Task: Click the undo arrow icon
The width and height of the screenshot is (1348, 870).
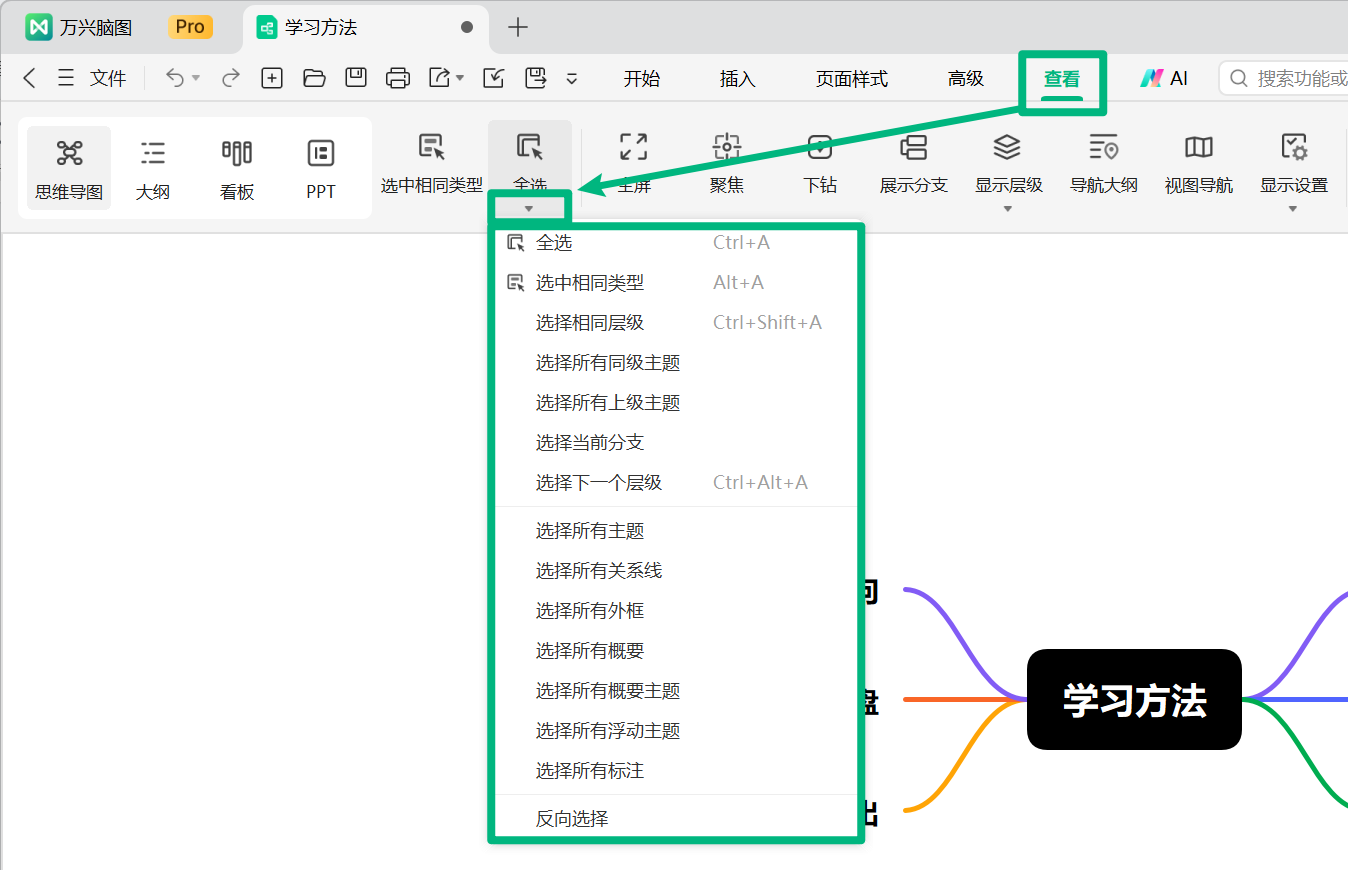Action: point(175,78)
